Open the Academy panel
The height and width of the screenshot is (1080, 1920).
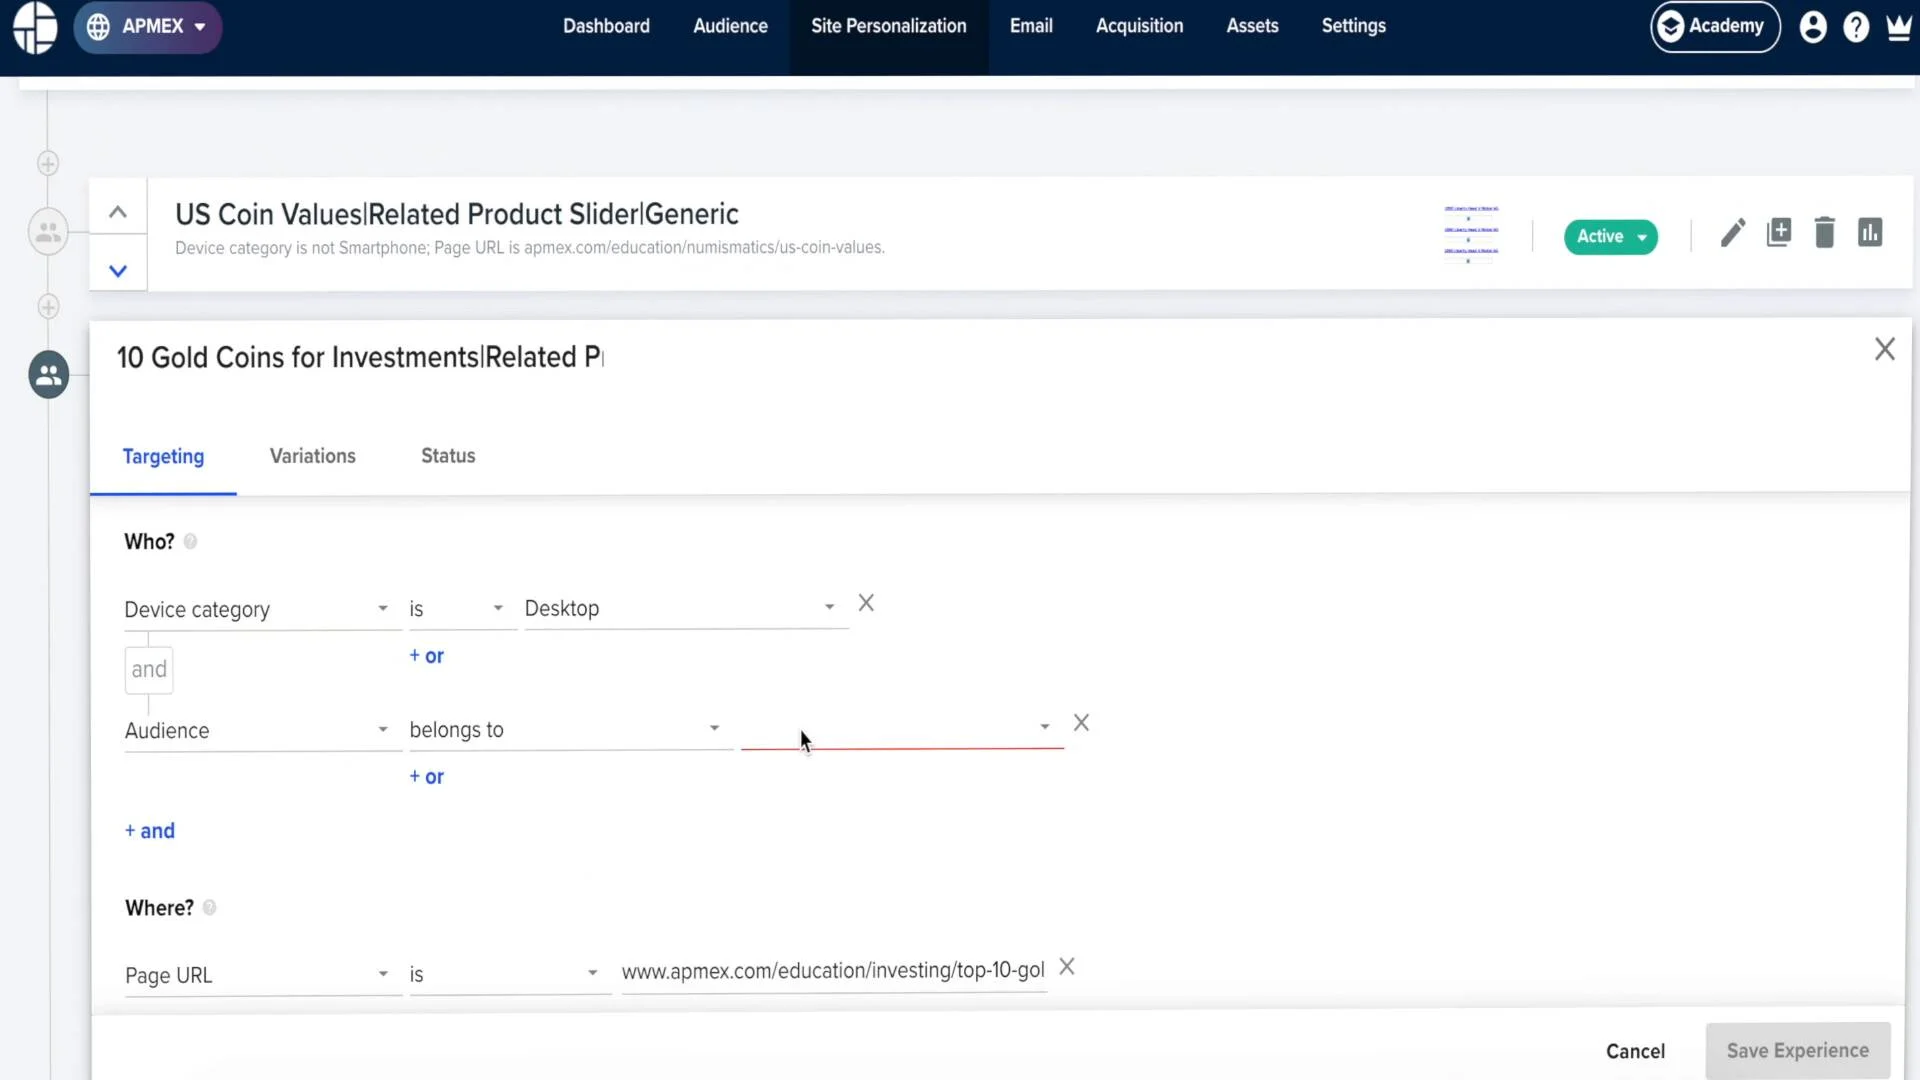coord(1713,26)
